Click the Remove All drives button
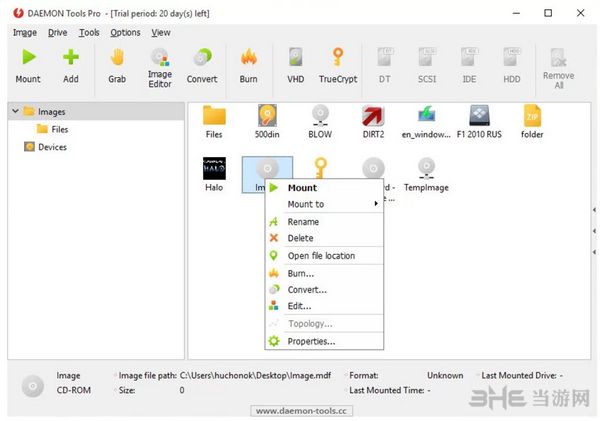Viewport: 600px width, 421px height. point(559,69)
